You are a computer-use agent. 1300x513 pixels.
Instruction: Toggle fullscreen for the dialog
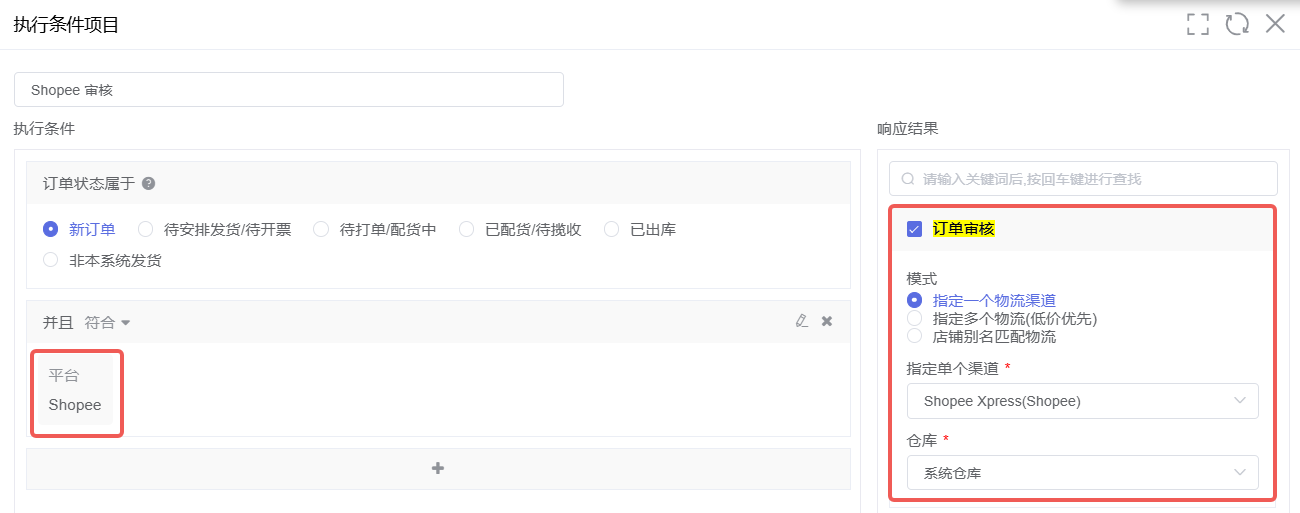pyautogui.click(x=1198, y=24)
